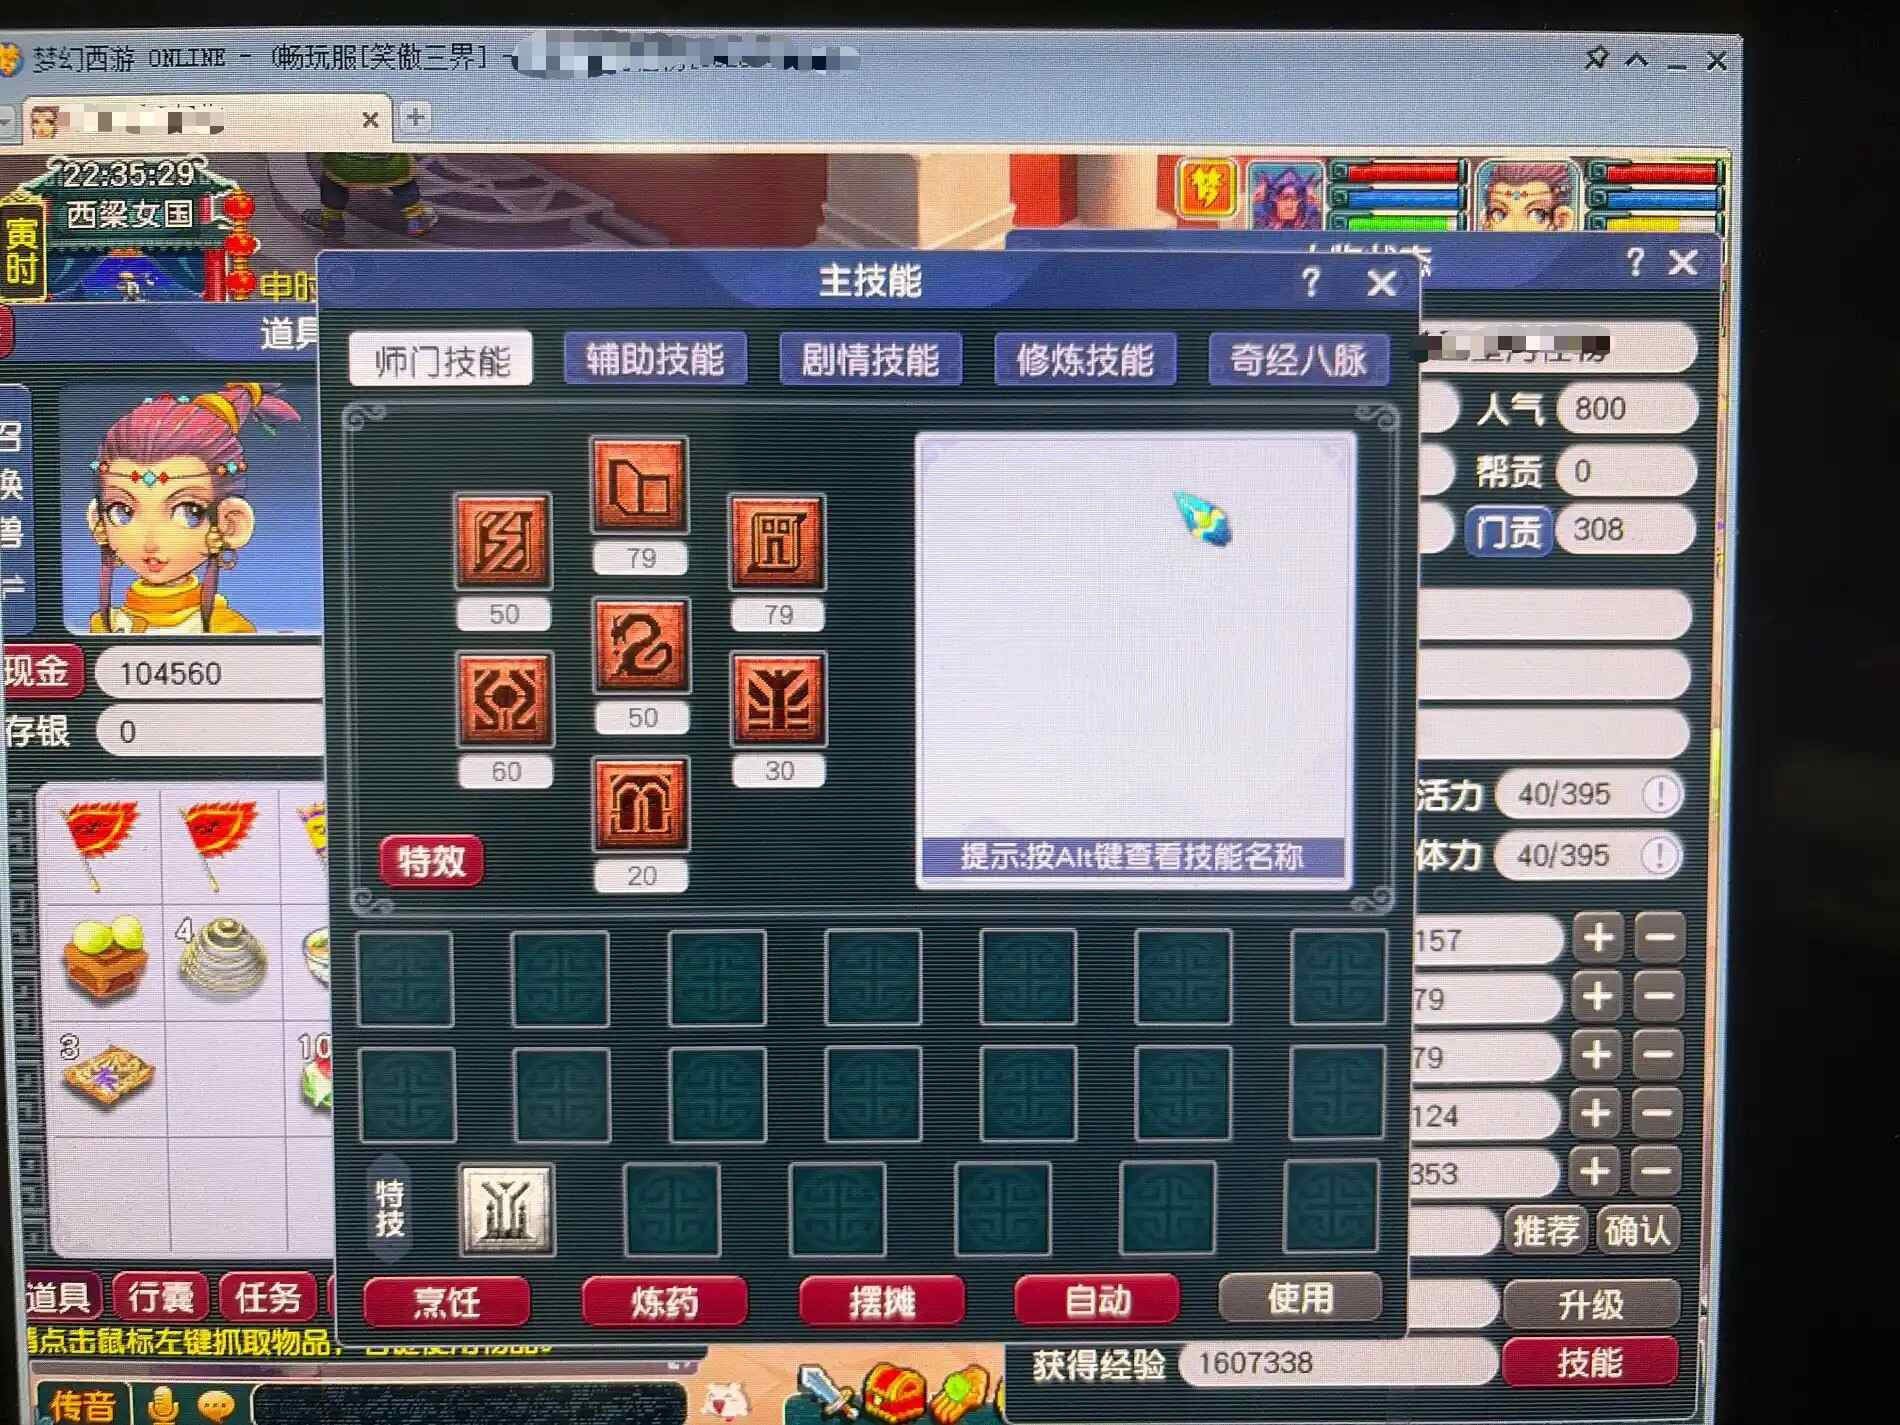This screenshot has height=1425, width=1900.
Task: Open help for the character attributes window
Action: click(x=1635, y=263)
